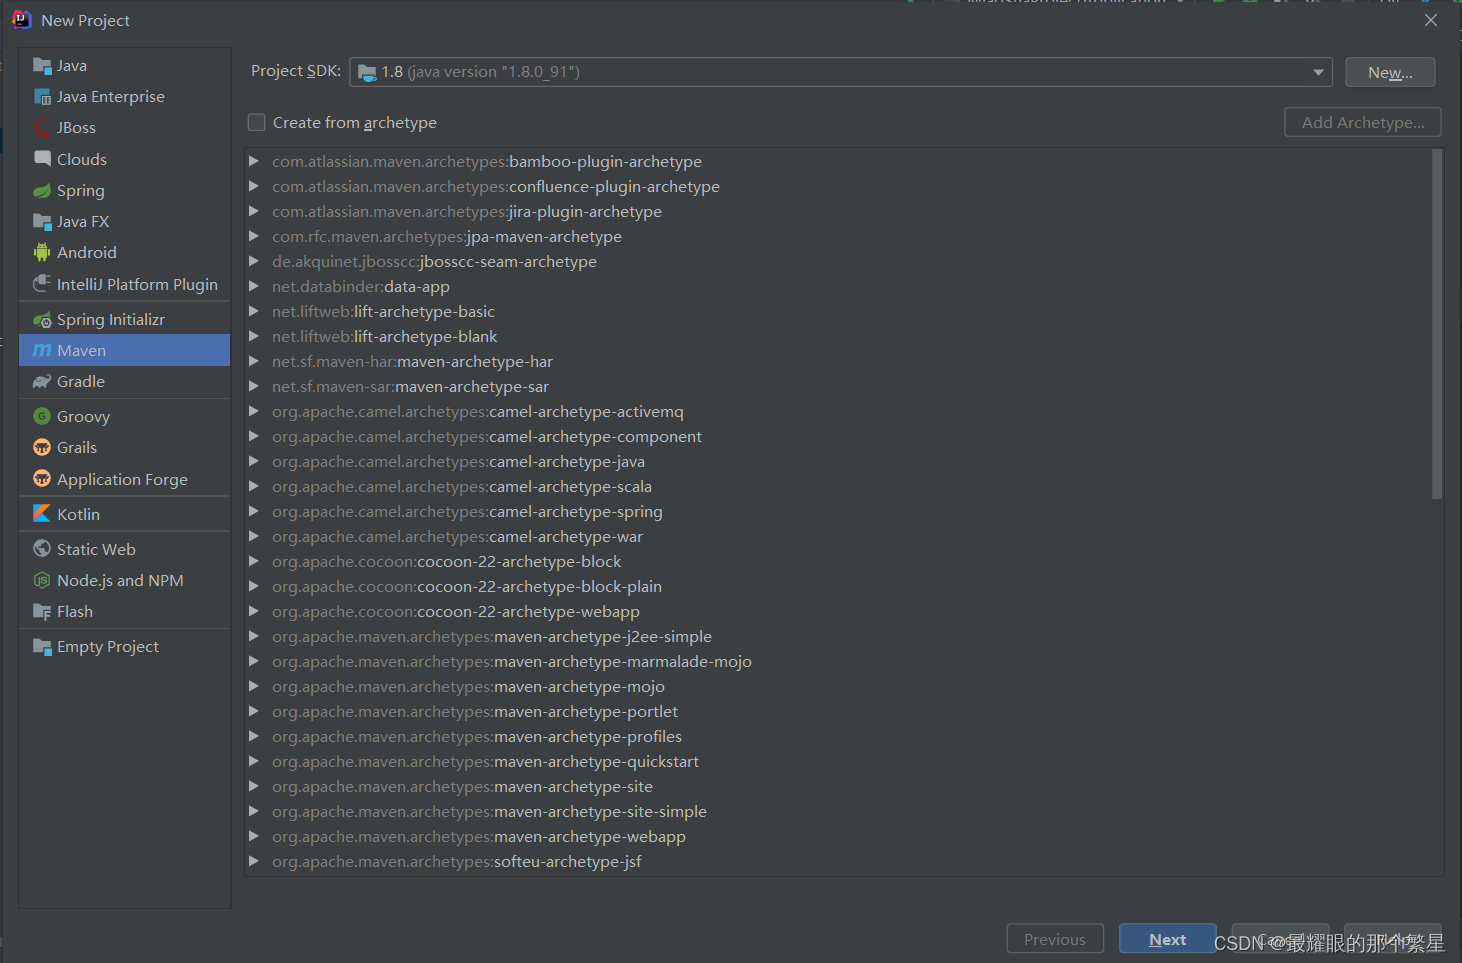The width and height of the screenshot is (1462, 963).
Task: Pick the IntelliJ Platform Plugin icon
Action: pyautogui.click(x=42, y=284)
